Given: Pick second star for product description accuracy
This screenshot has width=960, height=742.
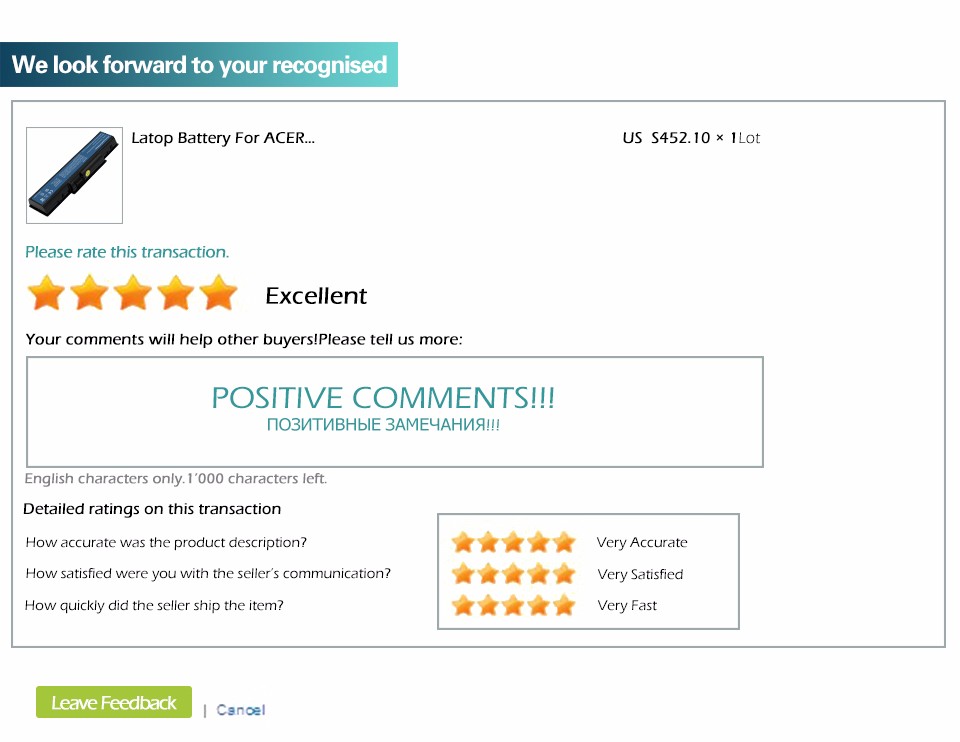Looking at the screenshot, I should click(488, 543).
